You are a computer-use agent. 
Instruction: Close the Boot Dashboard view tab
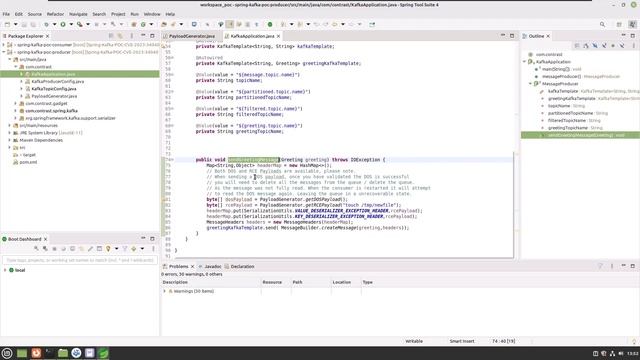[45, 239]
